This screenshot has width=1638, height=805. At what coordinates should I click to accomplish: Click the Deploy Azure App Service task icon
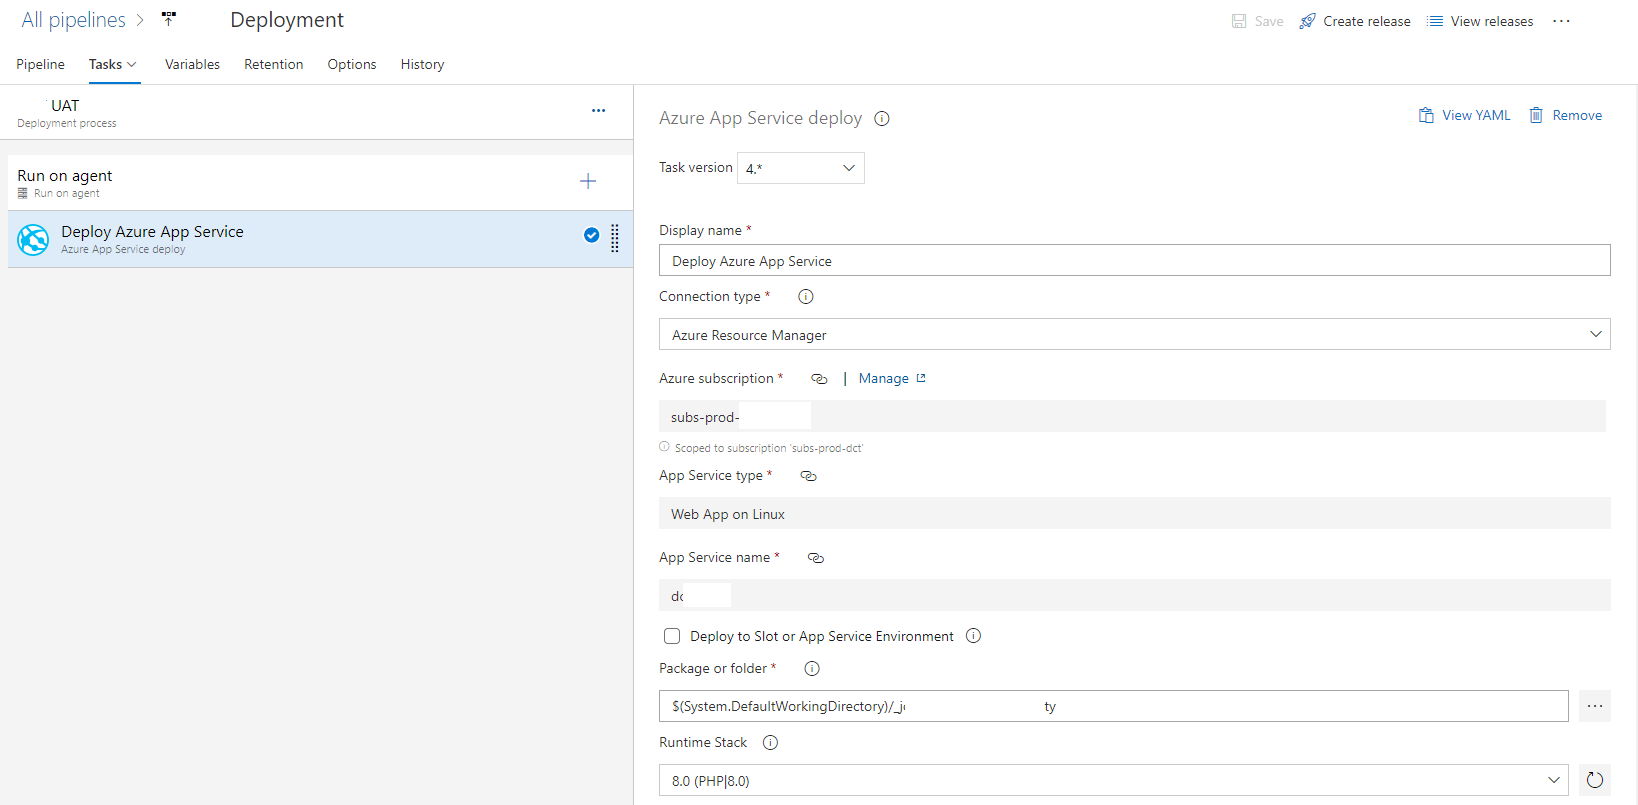coord(33,239)
